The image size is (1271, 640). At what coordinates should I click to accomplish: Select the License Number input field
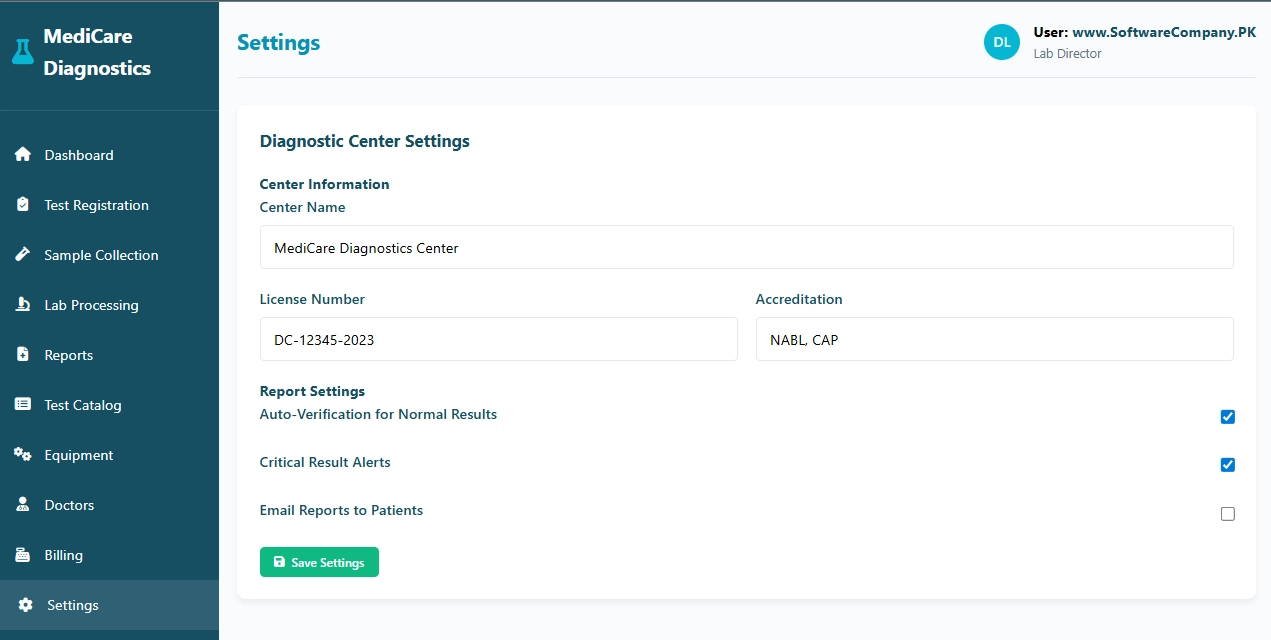(498, 339)
